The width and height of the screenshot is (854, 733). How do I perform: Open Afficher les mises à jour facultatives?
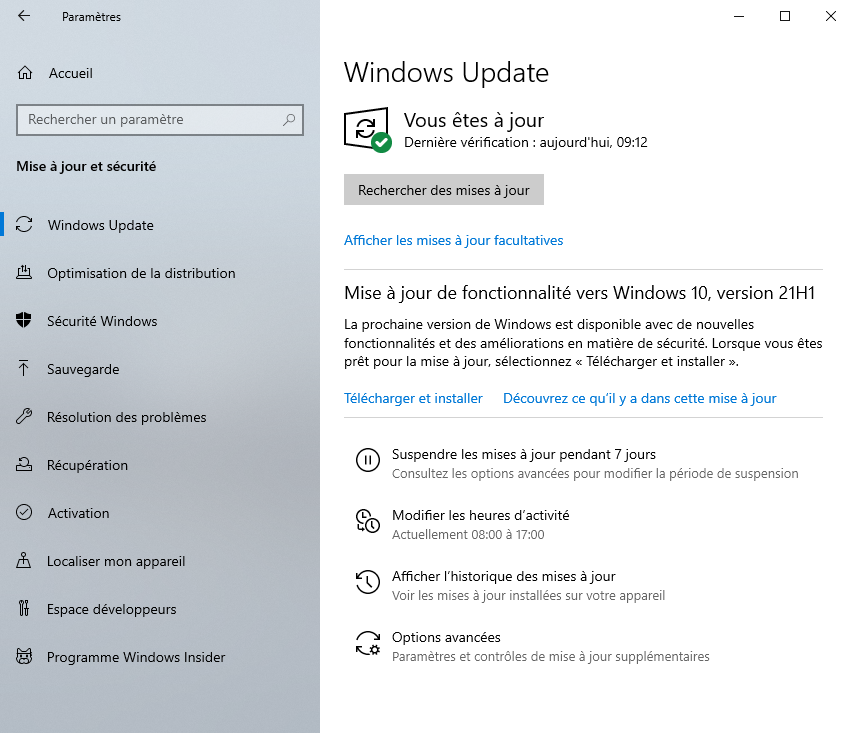453,240
